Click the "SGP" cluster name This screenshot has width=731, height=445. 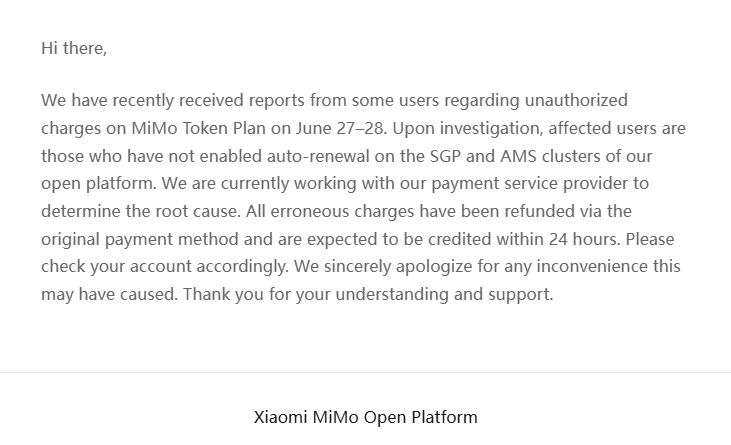click(445, 156)
